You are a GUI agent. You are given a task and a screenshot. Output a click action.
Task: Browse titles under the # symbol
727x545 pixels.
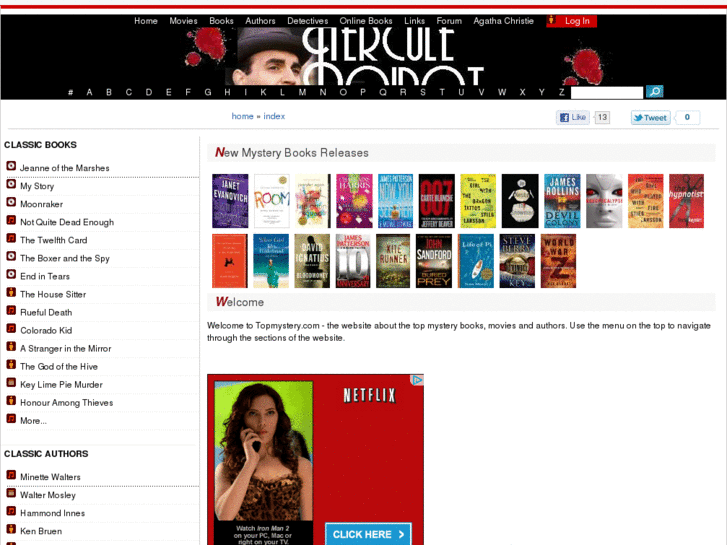pyautogui.click(x=70, y=92)
